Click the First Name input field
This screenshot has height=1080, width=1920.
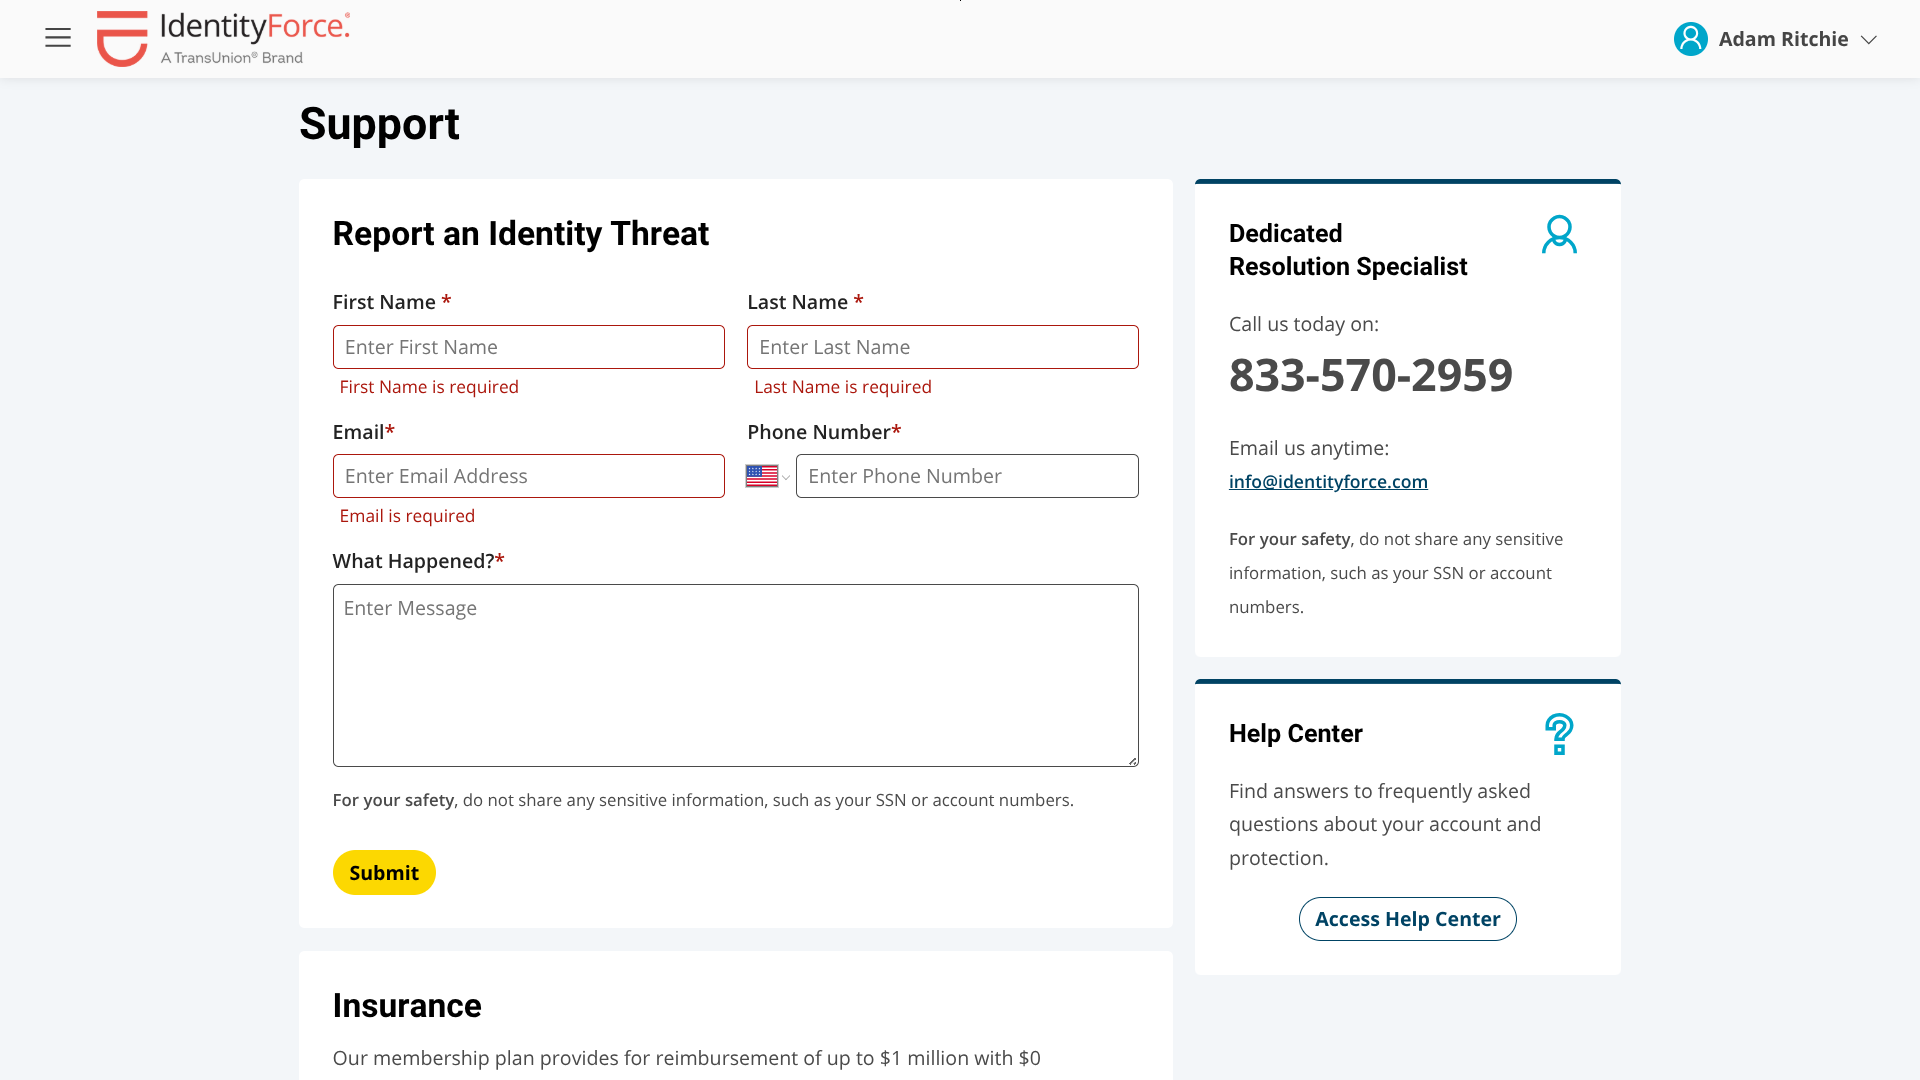coord(528,347)
